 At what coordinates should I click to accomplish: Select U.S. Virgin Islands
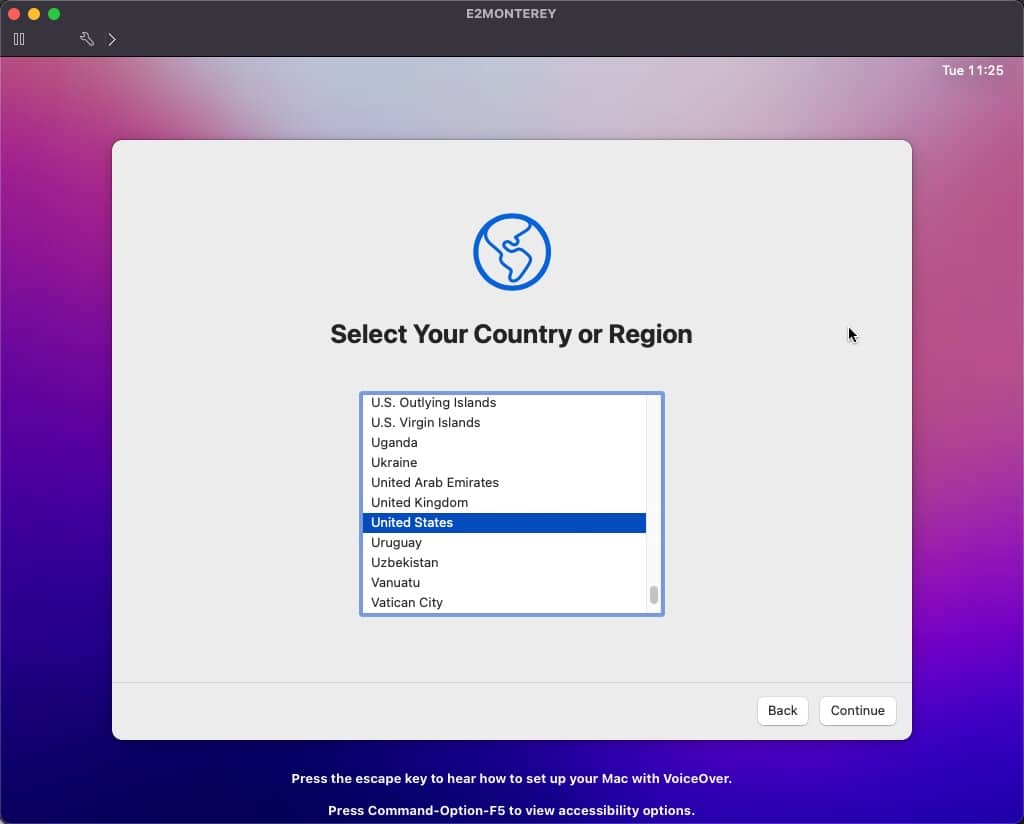[x=504, y=422]
